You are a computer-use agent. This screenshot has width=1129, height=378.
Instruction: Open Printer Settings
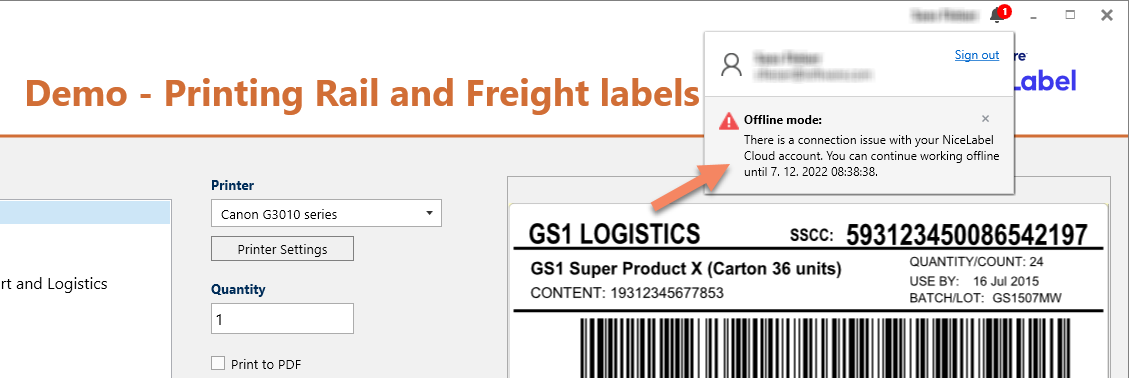pyautogui.click(x=282, y=249)
